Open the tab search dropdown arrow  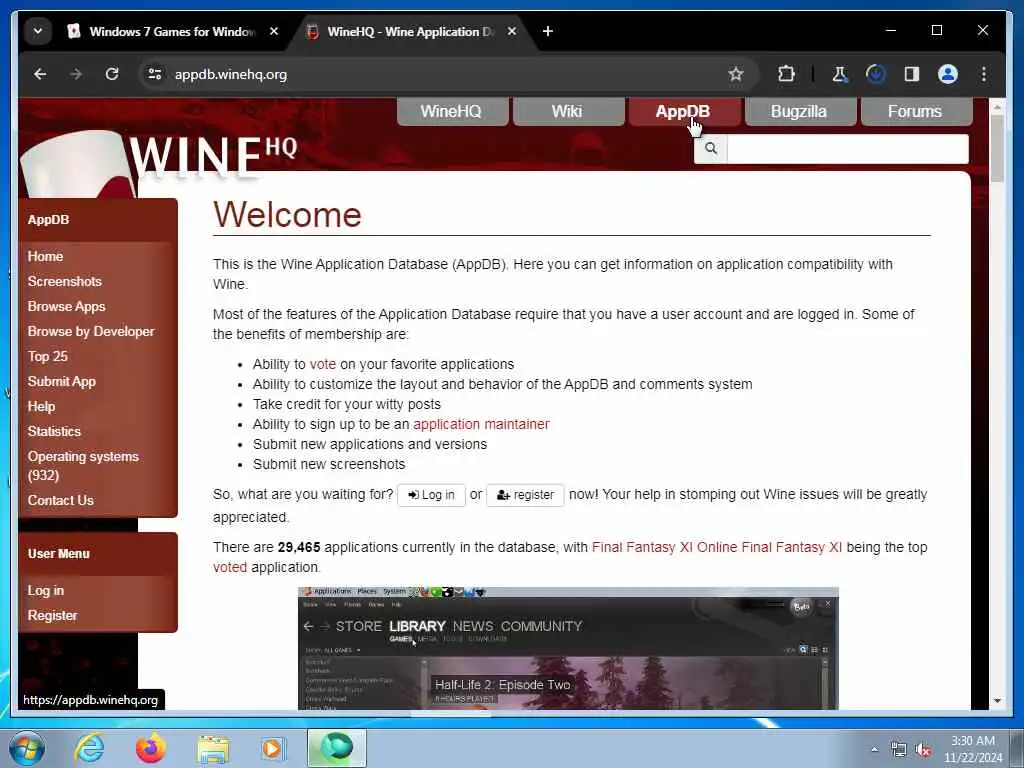pyautogui.click(x=38, y=31)
